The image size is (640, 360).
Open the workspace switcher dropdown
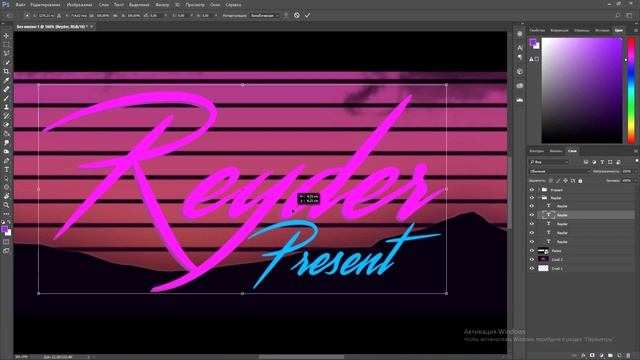click(x=629, y=16)
